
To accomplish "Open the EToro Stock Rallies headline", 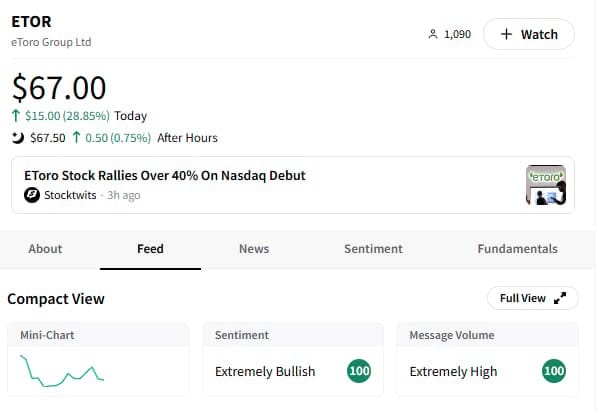I will (165, 176).
